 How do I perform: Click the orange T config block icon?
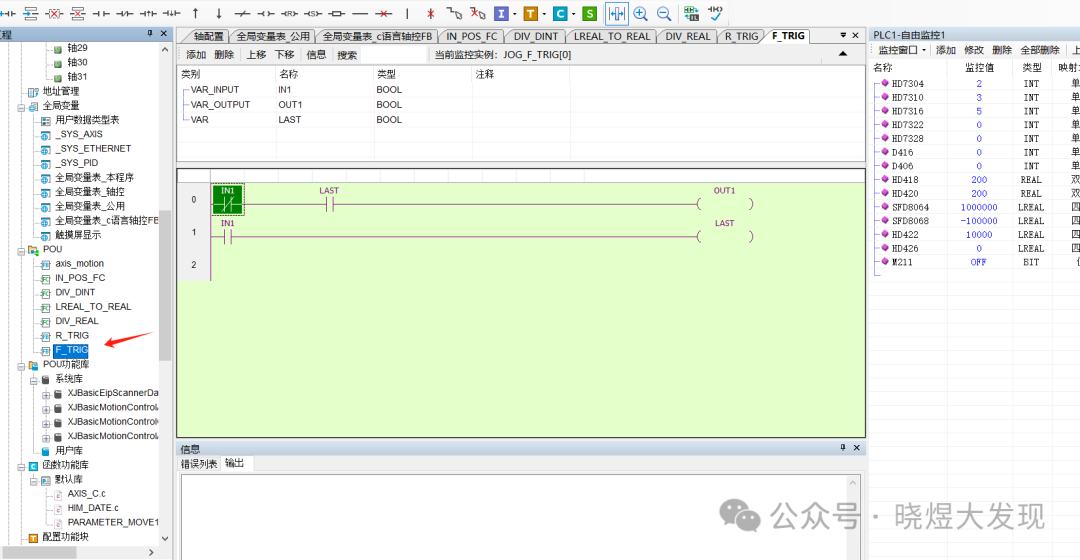[530, 13]
